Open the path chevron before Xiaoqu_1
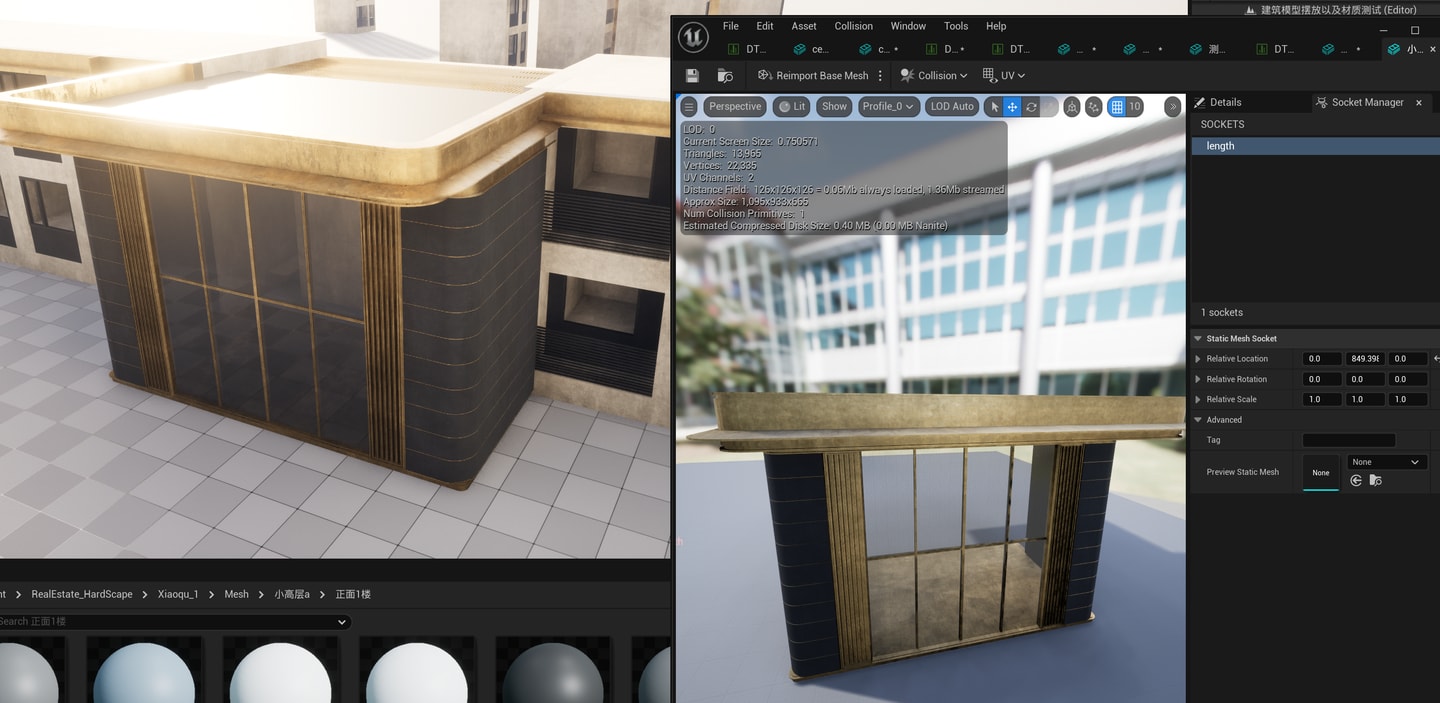Viewport: 1440px width, 703px height. point(145,594)
